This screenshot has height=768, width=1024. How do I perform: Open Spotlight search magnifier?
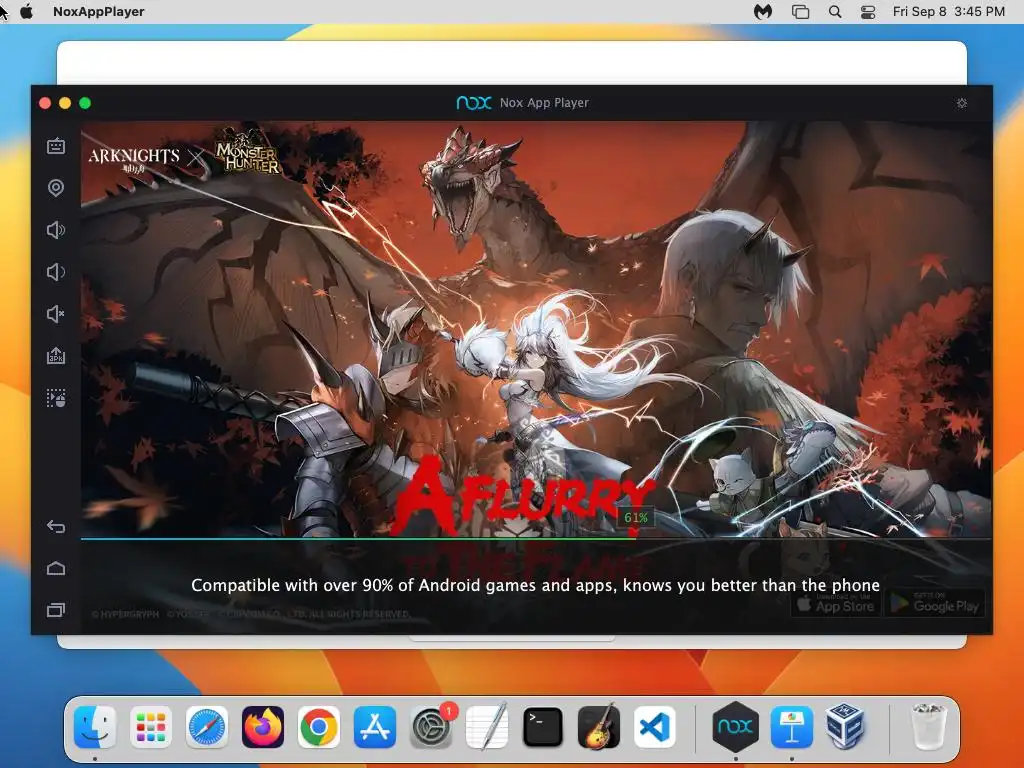click(x=835, y=11)
